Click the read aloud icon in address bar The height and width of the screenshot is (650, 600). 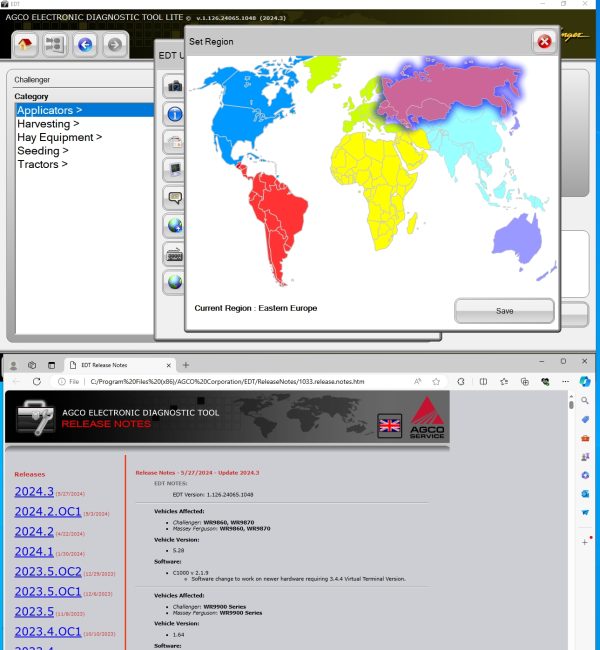pyautogui.click(x=418, y=381)
